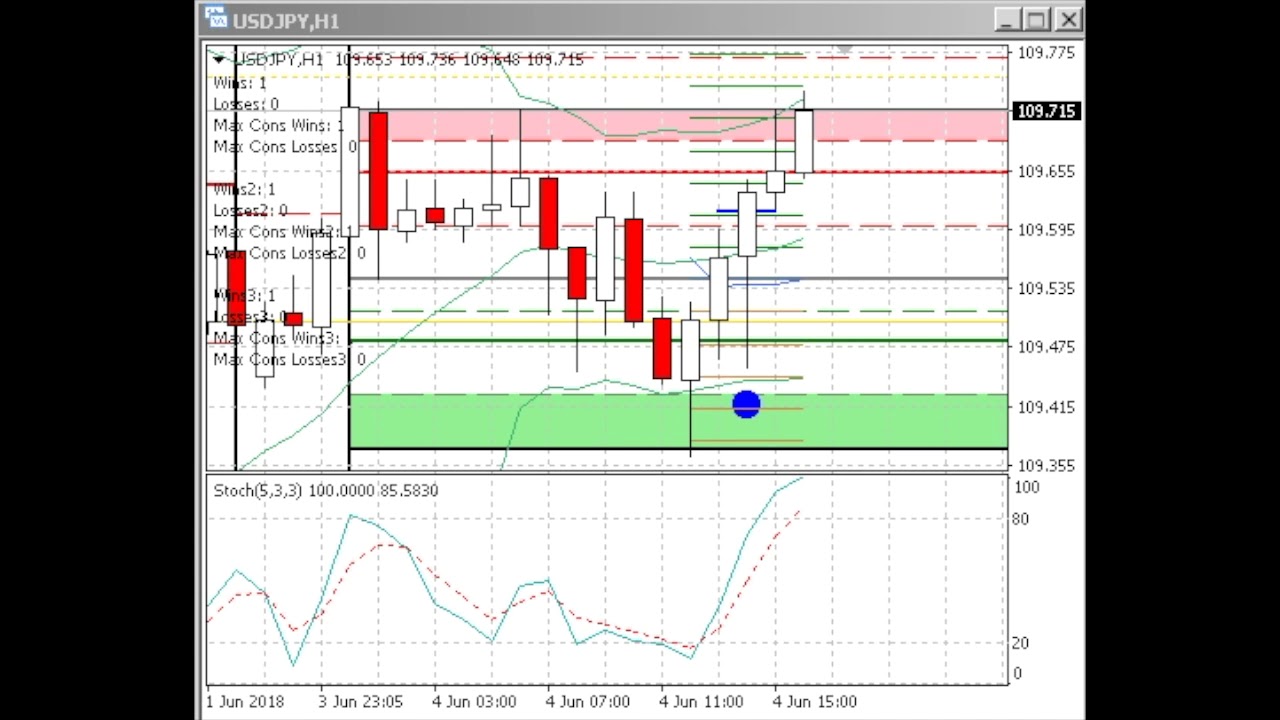
Task: Click the blue circle marker in green zone
Action: (746, 405)
